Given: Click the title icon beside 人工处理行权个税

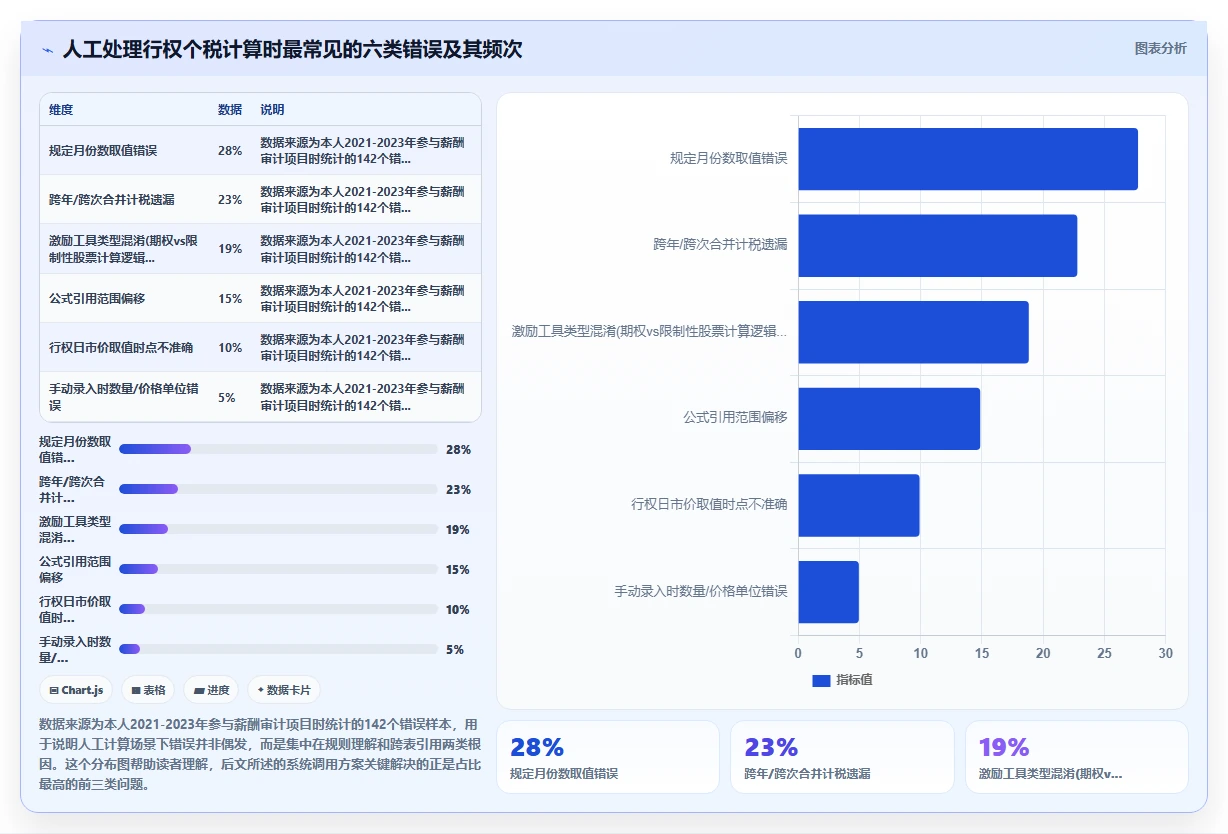Looking at the screenshot, I should tap(47, 50).
